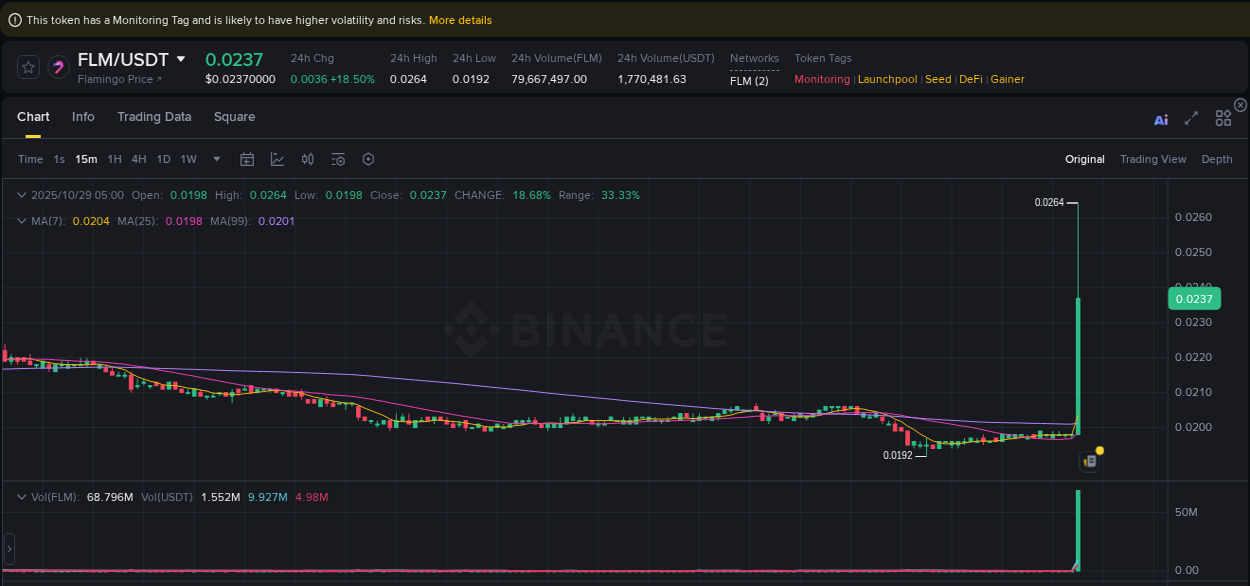Viewport: 1250px width, 586px height.
Task: Click the green current price label 0.0237
Action: (x=1195, y=299)
